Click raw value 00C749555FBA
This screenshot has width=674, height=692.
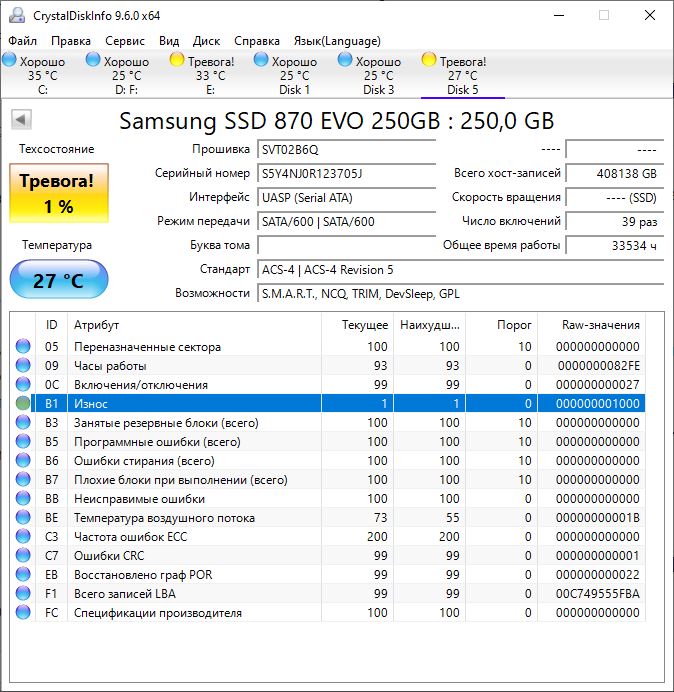(598, 594)
